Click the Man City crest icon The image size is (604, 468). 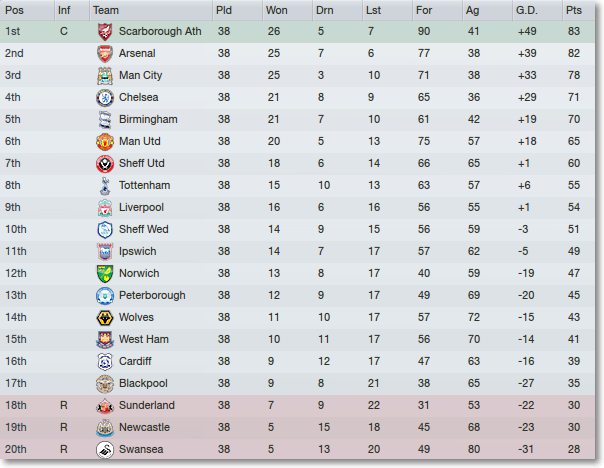point(105,75)
